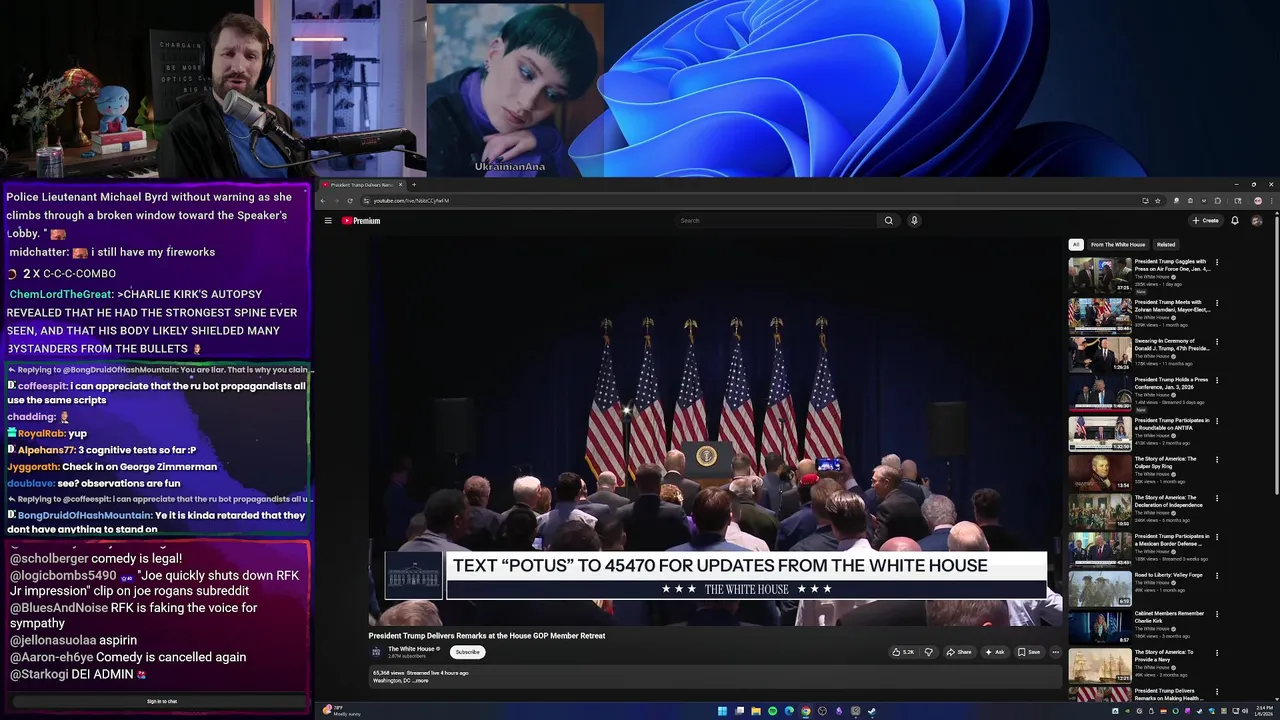
Task: Open options for Culper Spy Ring video
Action: click(x=1217, y=460)
